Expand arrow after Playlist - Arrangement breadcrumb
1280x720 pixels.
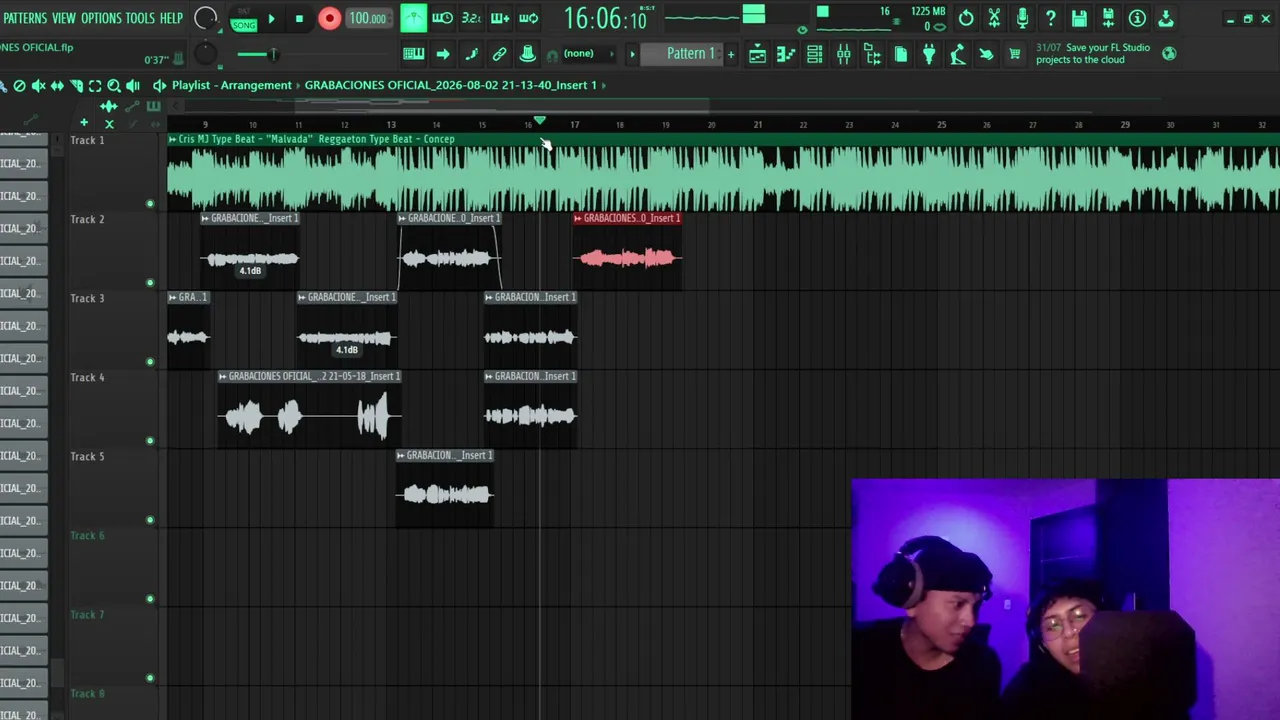coord(298,85)
